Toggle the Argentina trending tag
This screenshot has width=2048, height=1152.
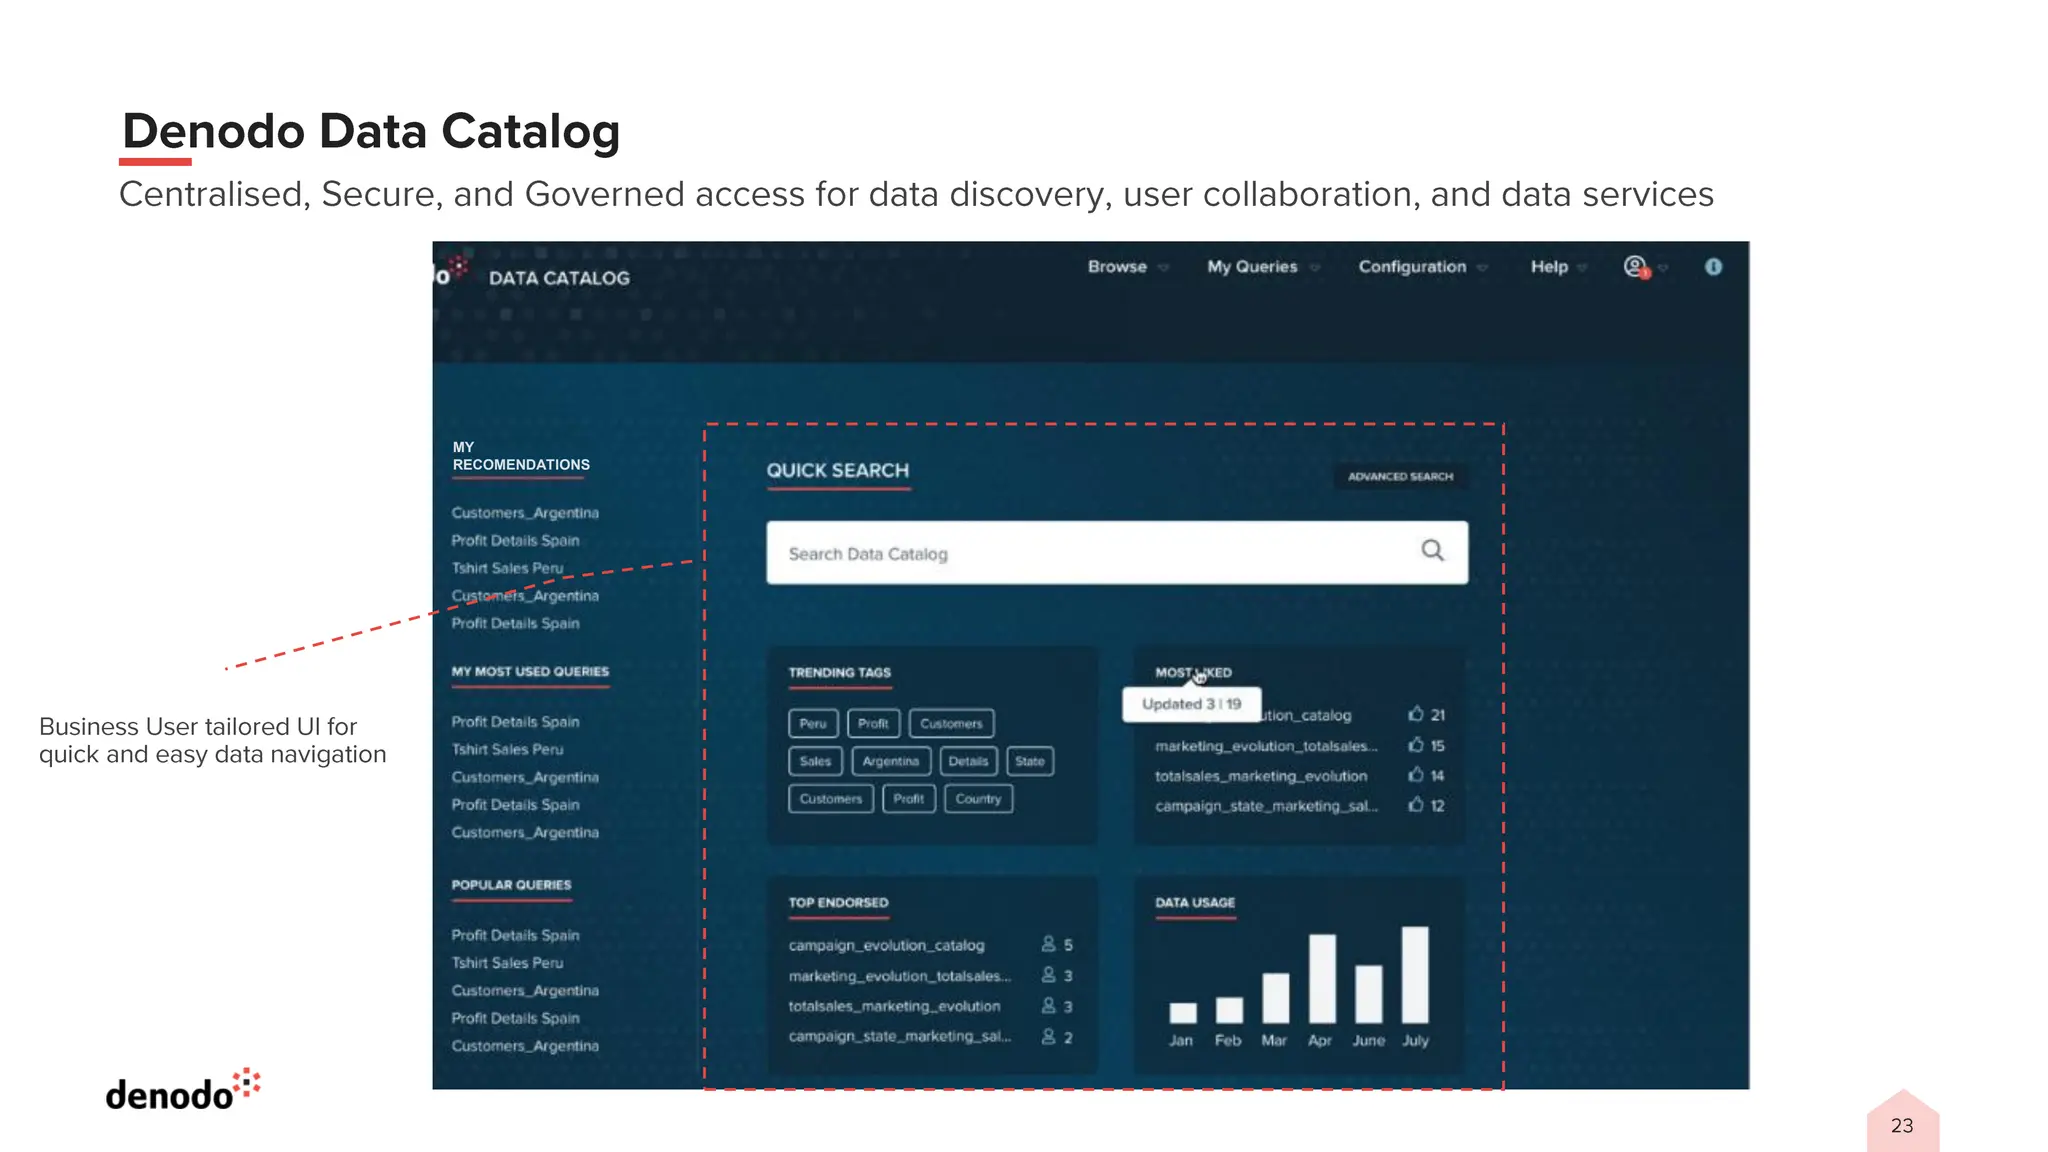(x=890, y=761)
